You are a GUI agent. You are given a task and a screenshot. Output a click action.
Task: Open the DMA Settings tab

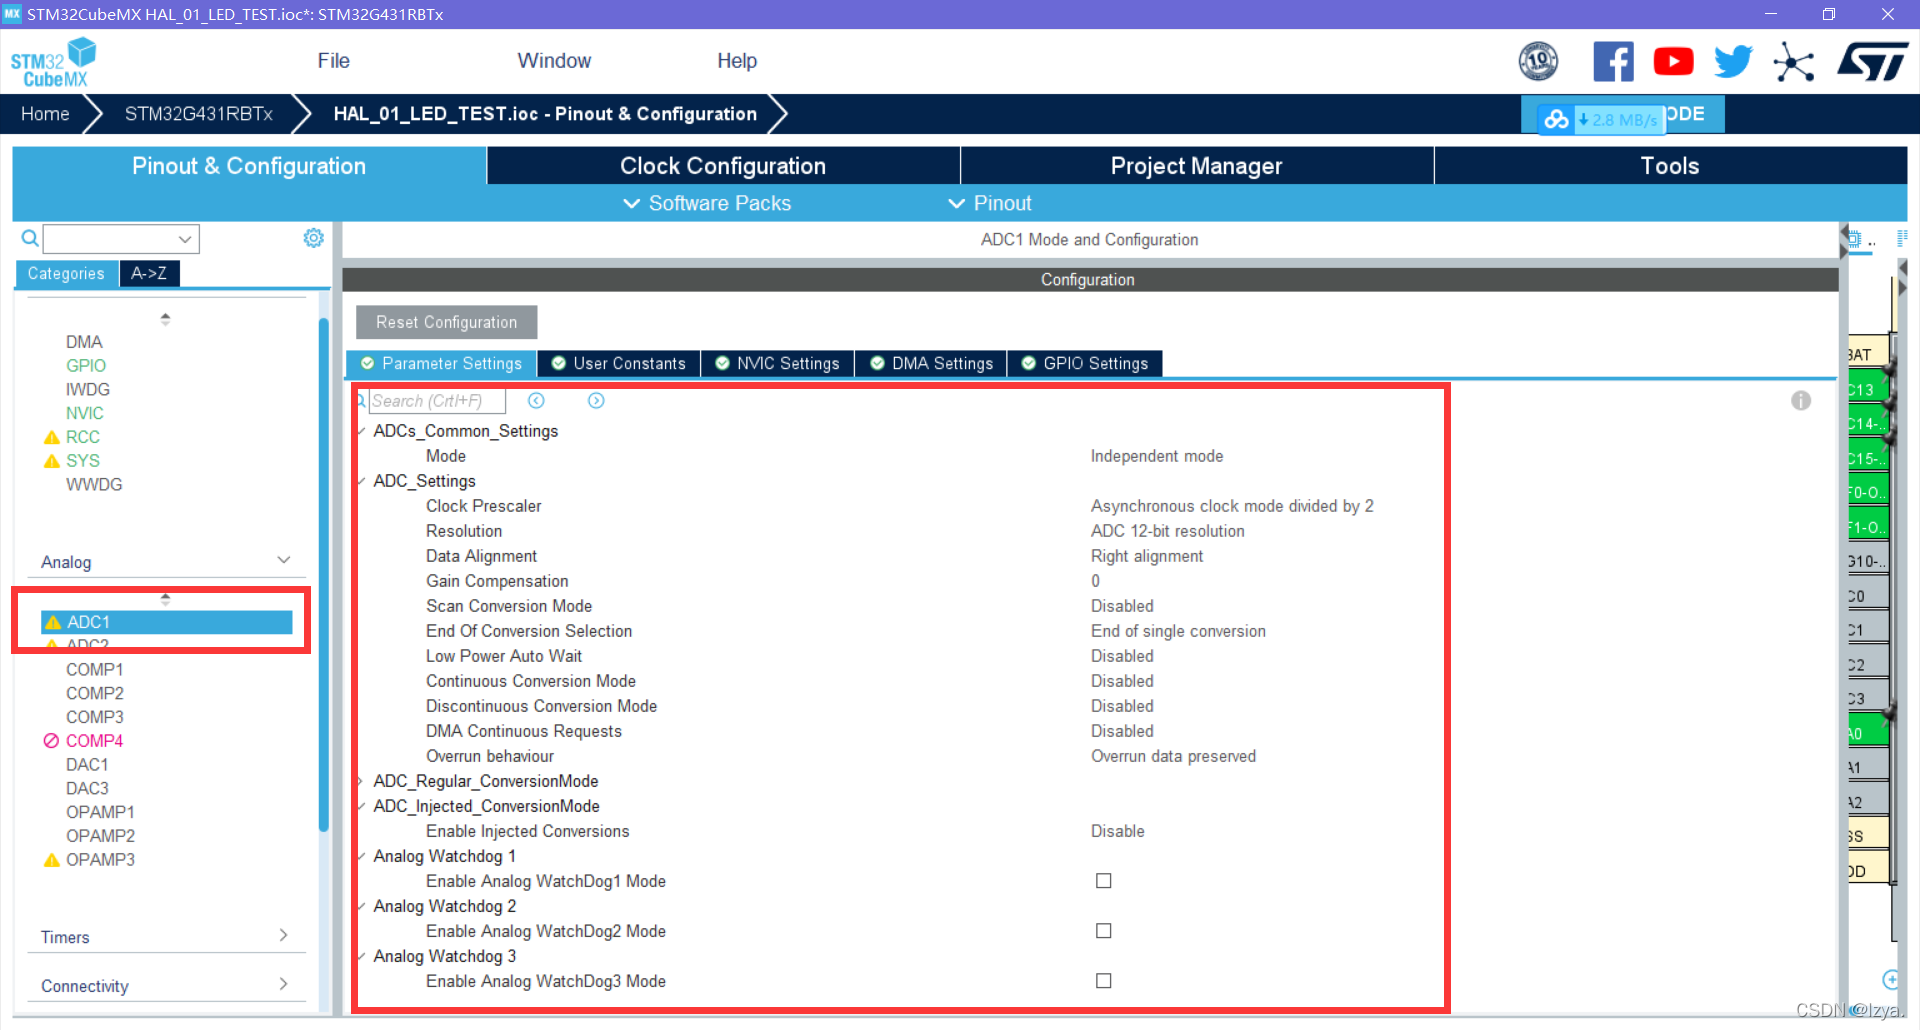pyautogui.click(x=932, y=364)
